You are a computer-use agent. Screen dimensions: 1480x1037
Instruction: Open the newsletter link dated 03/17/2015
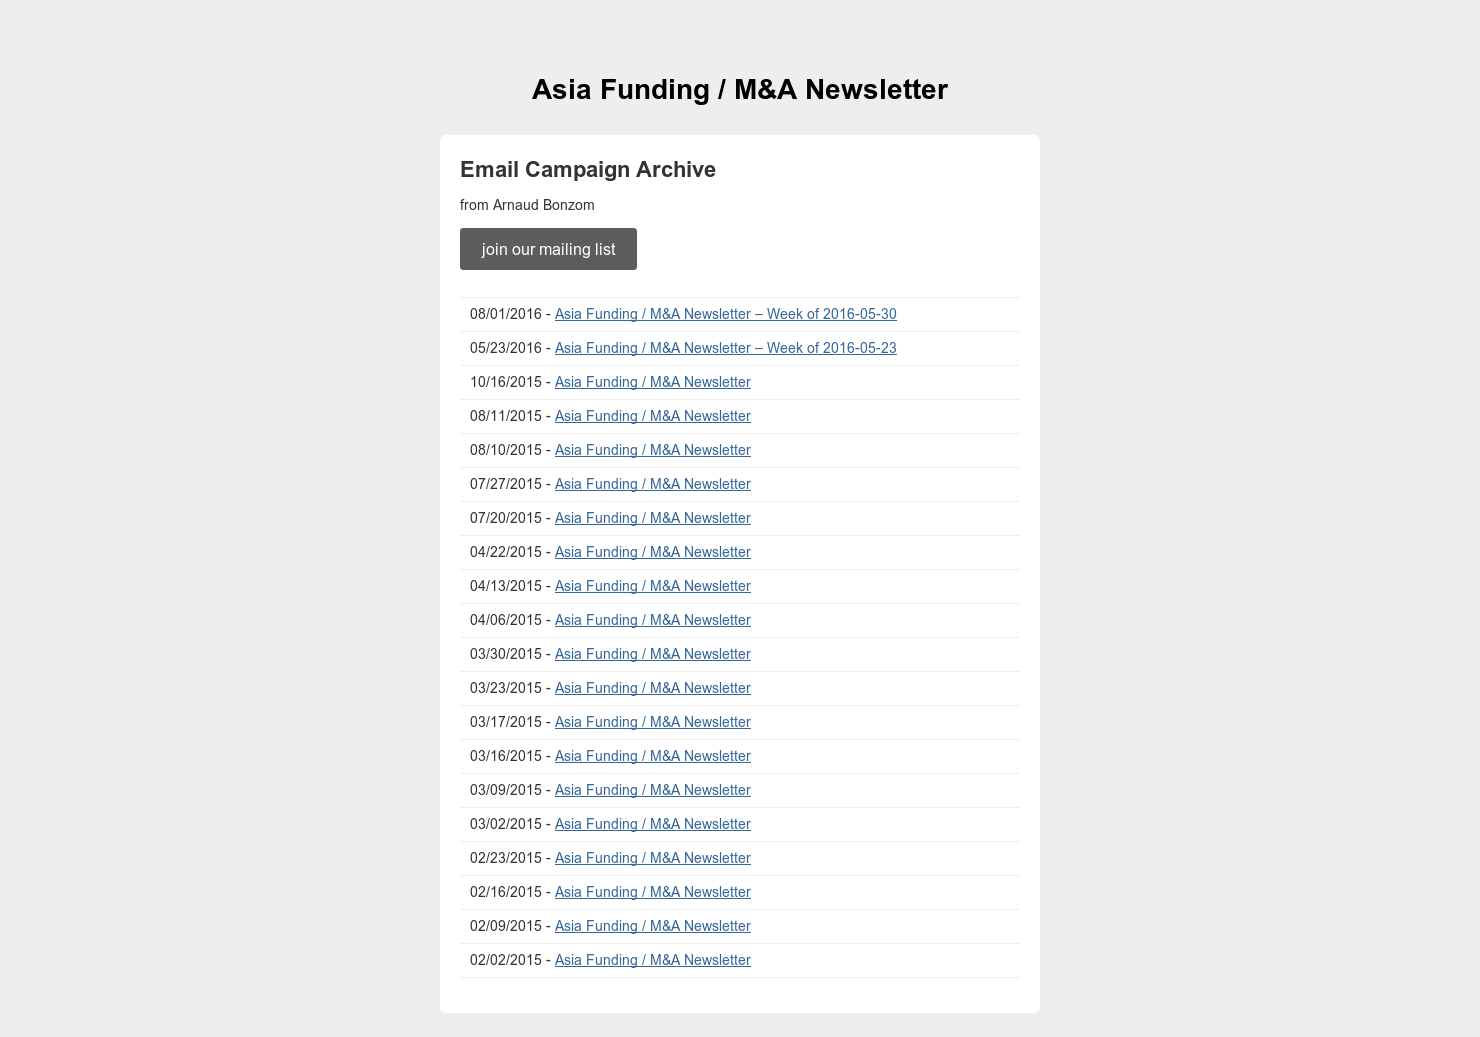click(x=653, y=722)
